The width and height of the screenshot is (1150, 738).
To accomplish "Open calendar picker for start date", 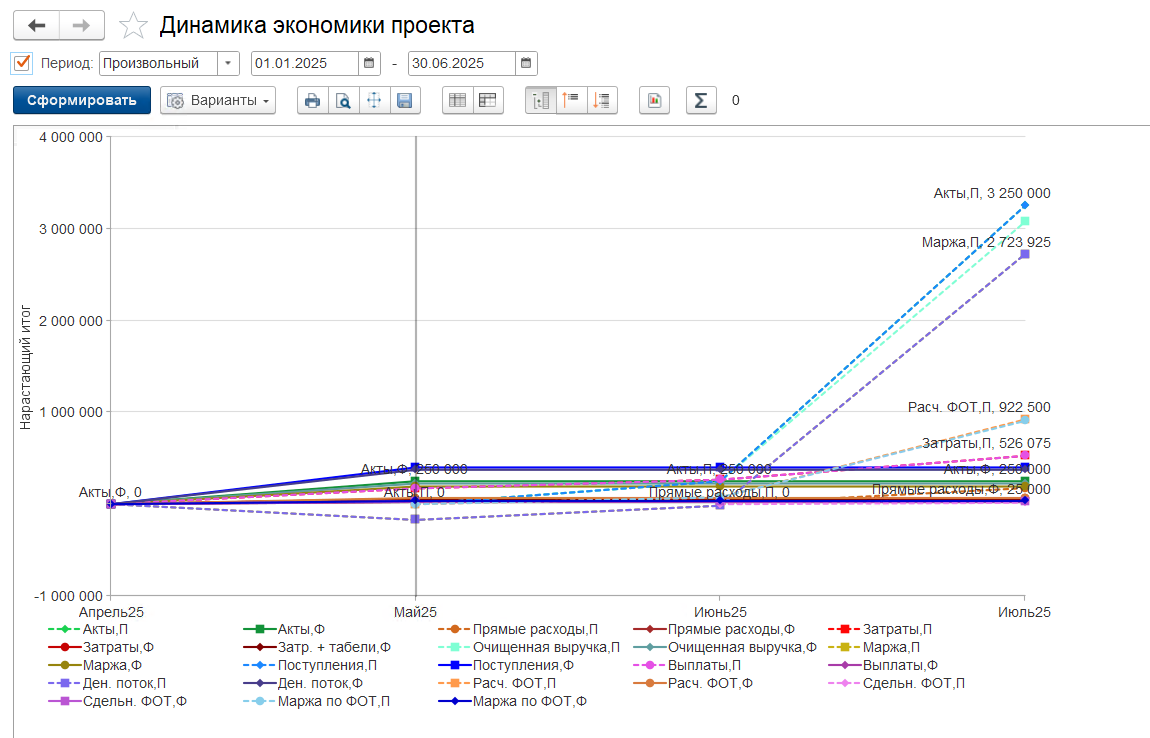I will click(x=370, y=63).
